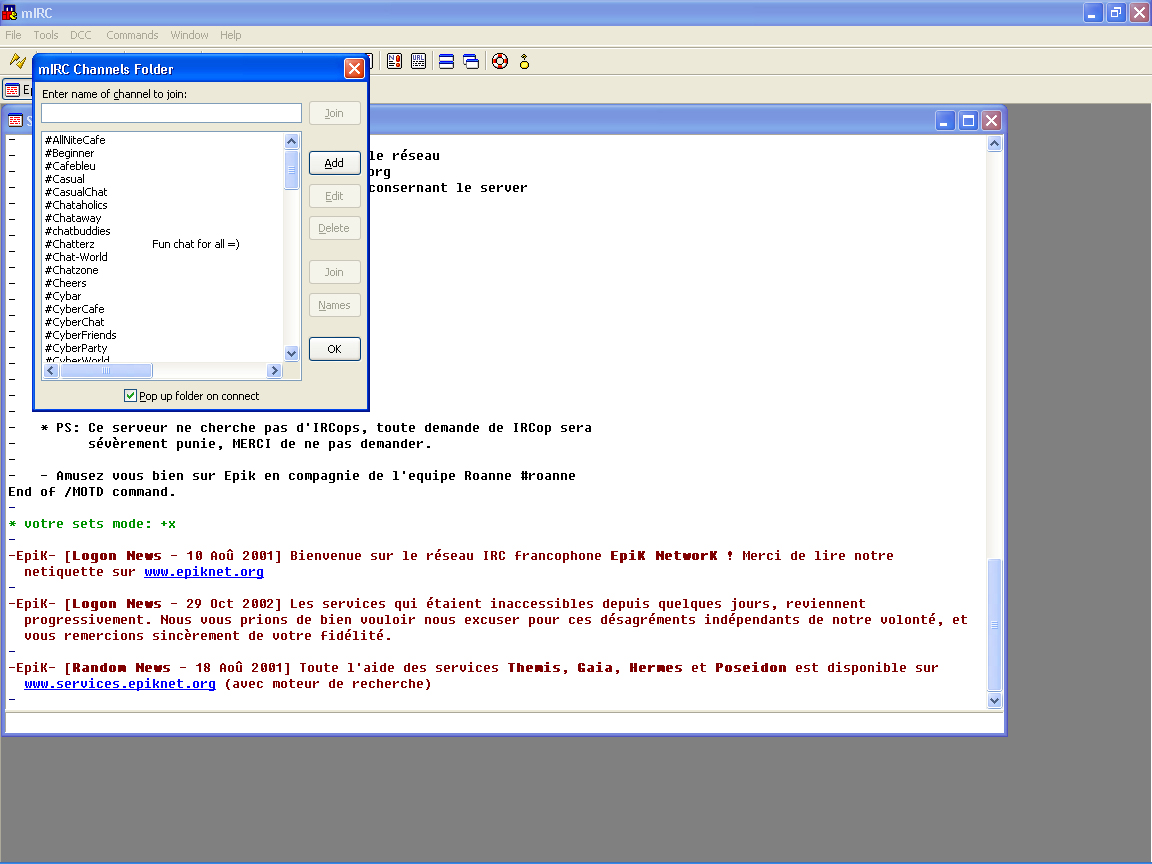Click the Join button beside the channel name field
1152x864 pixels.
[x=334, y=113]
